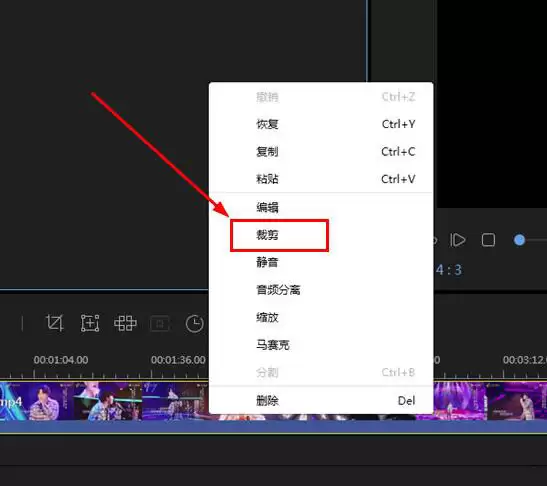Choose 删除 (Delete) in context menu
547x486 pixels.
321,401
